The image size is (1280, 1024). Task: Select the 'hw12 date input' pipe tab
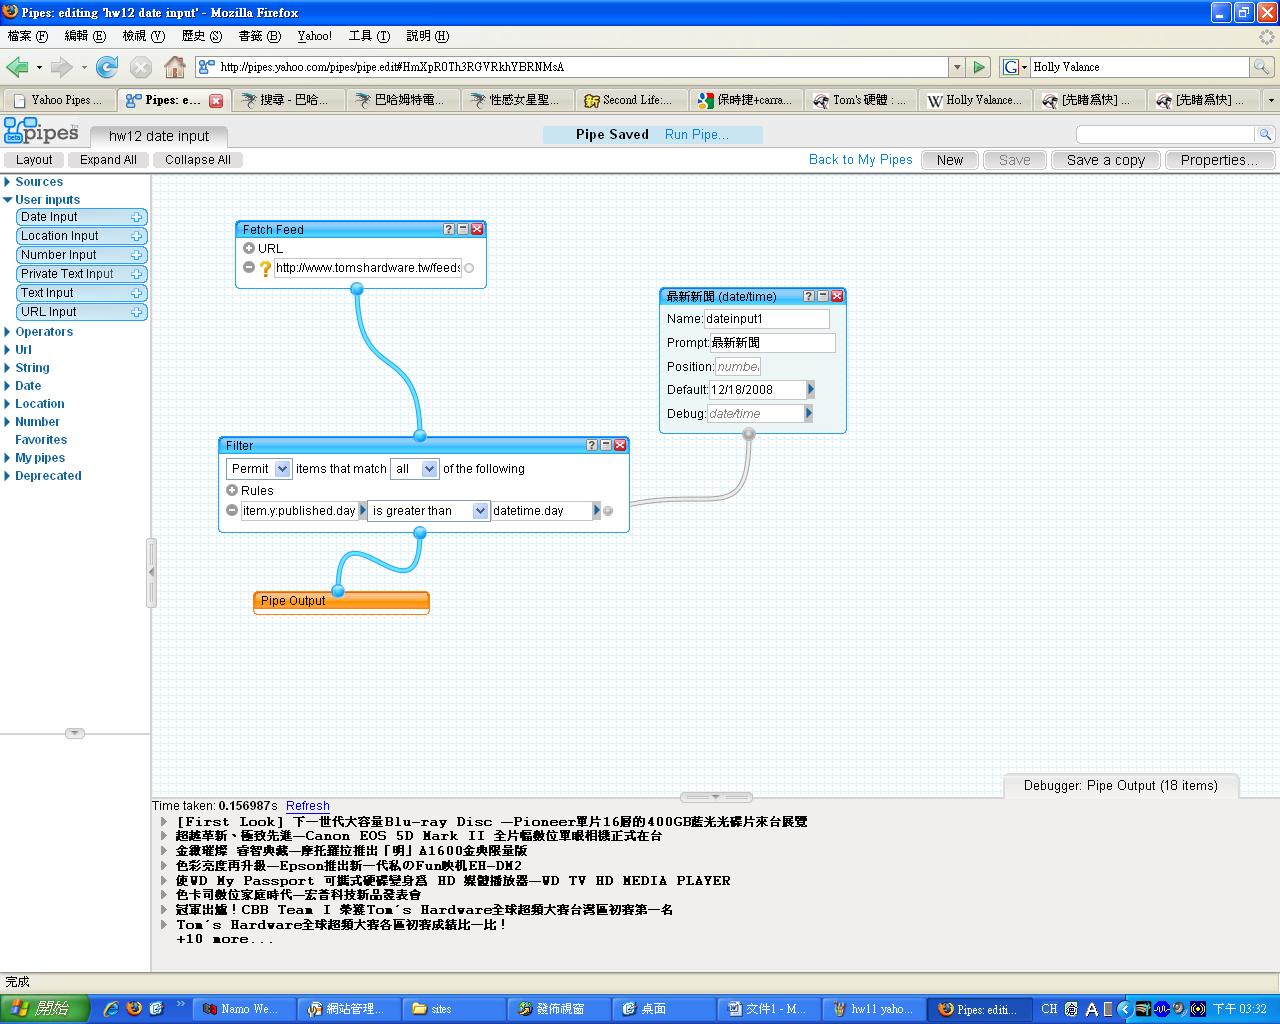pyautogui.click(x=159, y=136)
